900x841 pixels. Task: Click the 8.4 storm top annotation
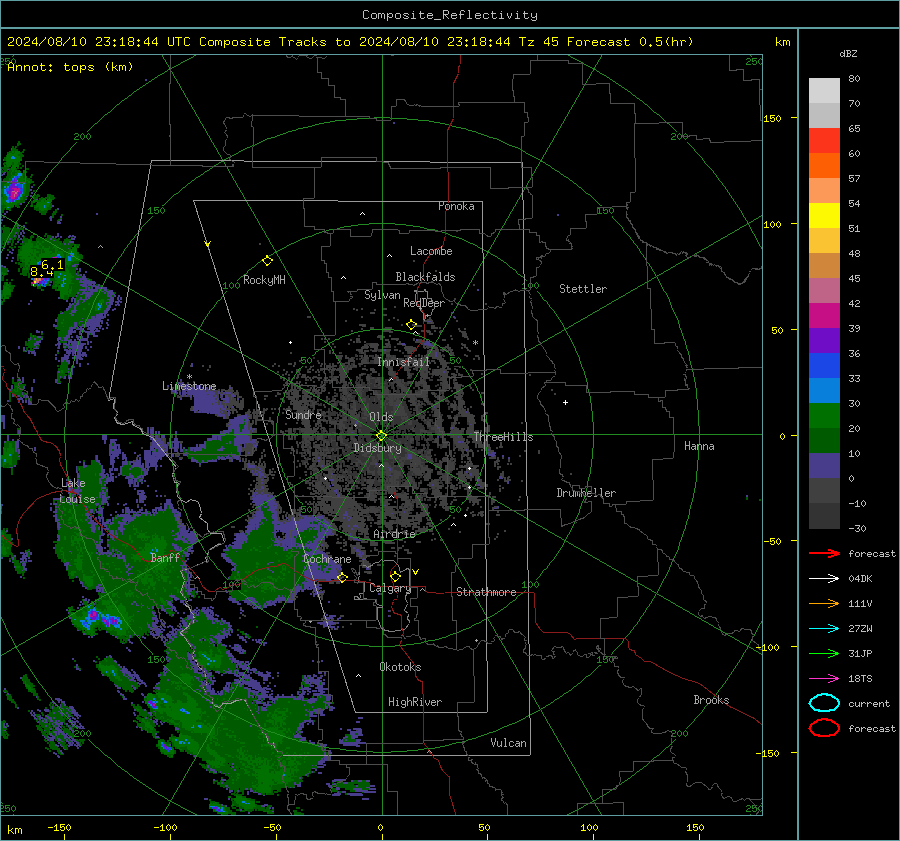pos(41,272)
